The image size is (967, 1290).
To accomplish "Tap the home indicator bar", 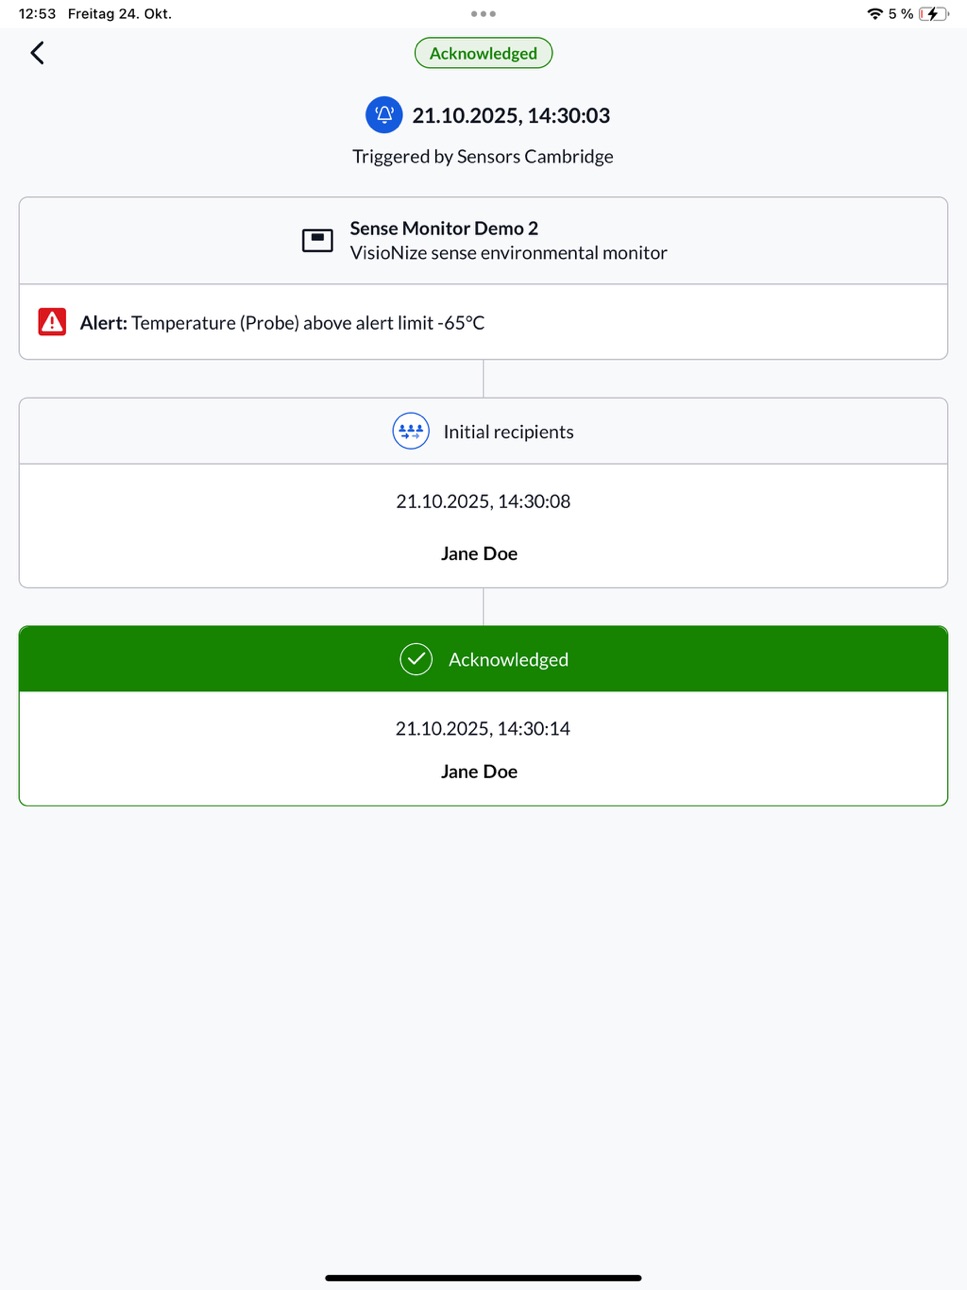I will coord(483,1277).
